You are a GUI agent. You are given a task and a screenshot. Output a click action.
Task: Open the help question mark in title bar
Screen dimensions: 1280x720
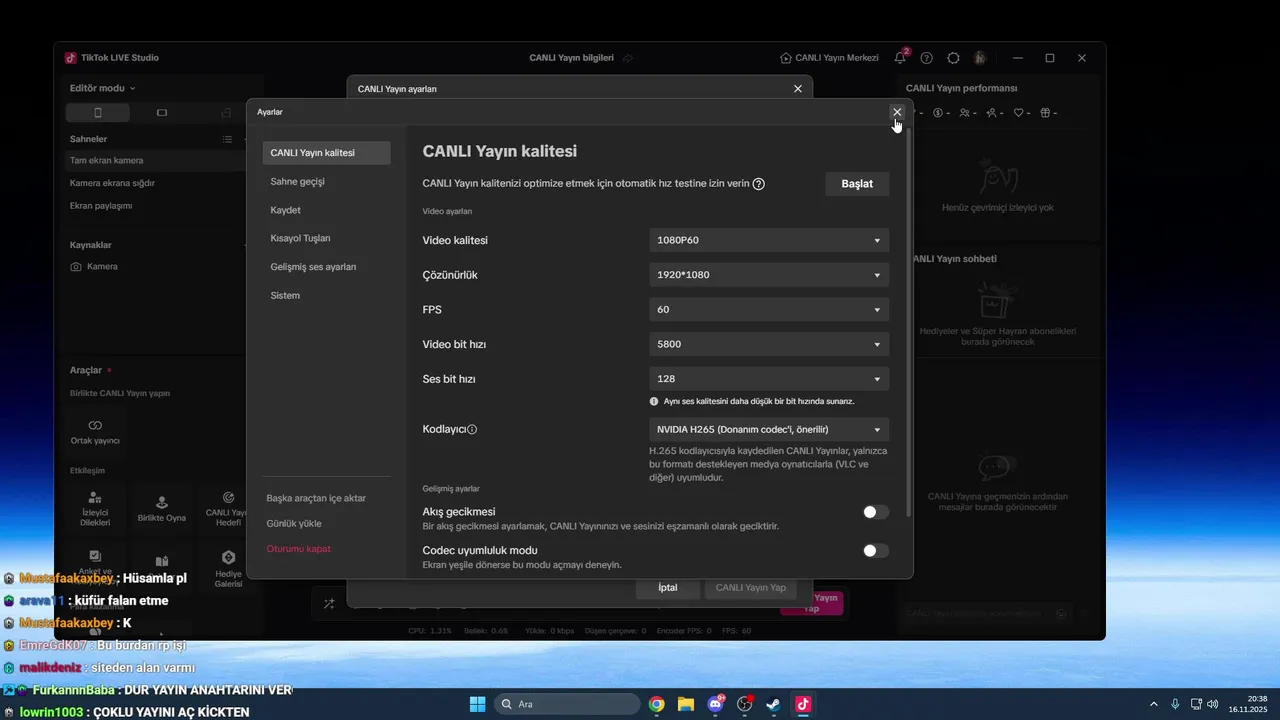927,58
